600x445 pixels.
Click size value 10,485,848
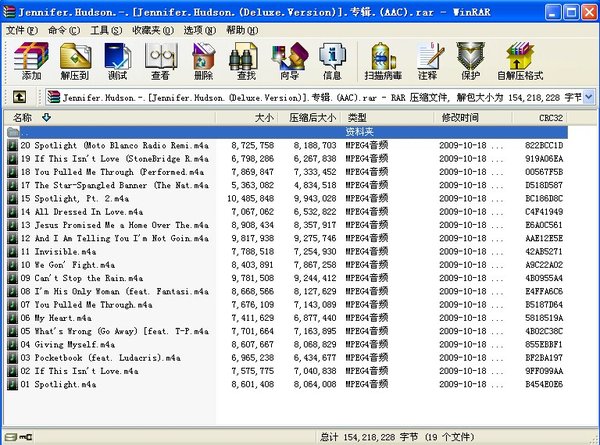click(250, 199)
